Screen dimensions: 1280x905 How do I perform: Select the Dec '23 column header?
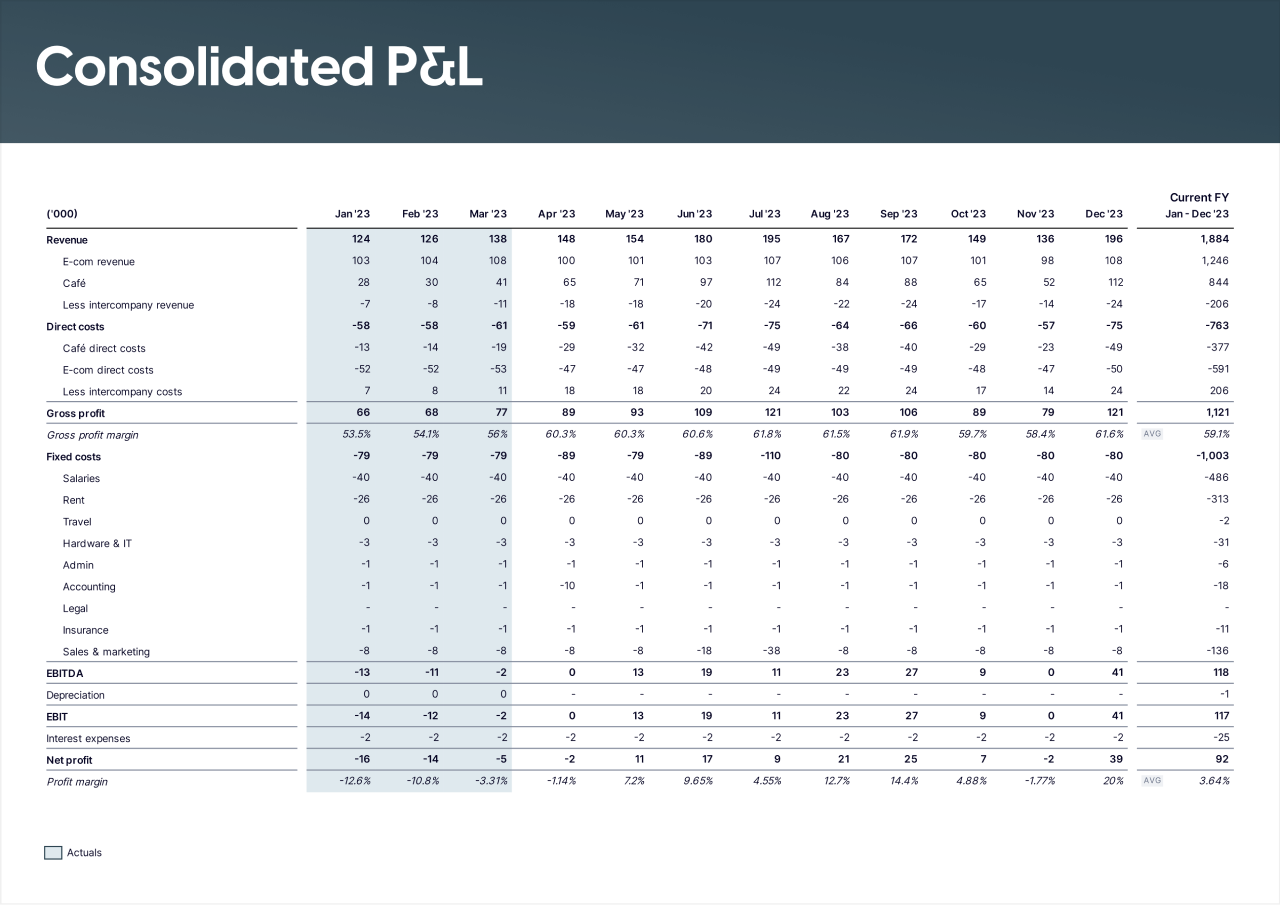coord(1104,214)
